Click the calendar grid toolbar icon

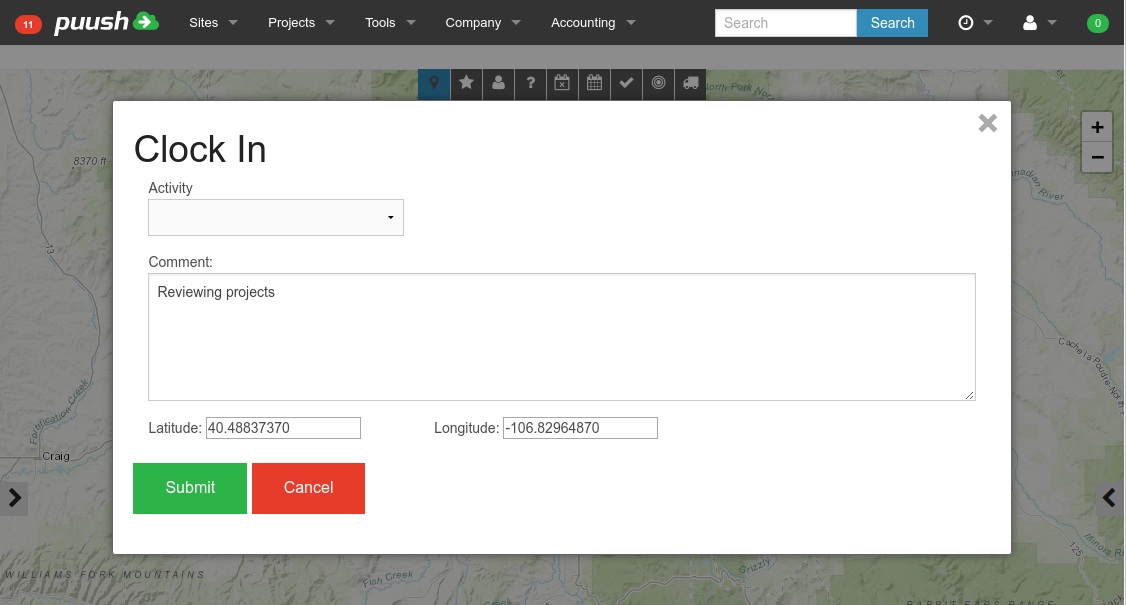click(594, 84)
